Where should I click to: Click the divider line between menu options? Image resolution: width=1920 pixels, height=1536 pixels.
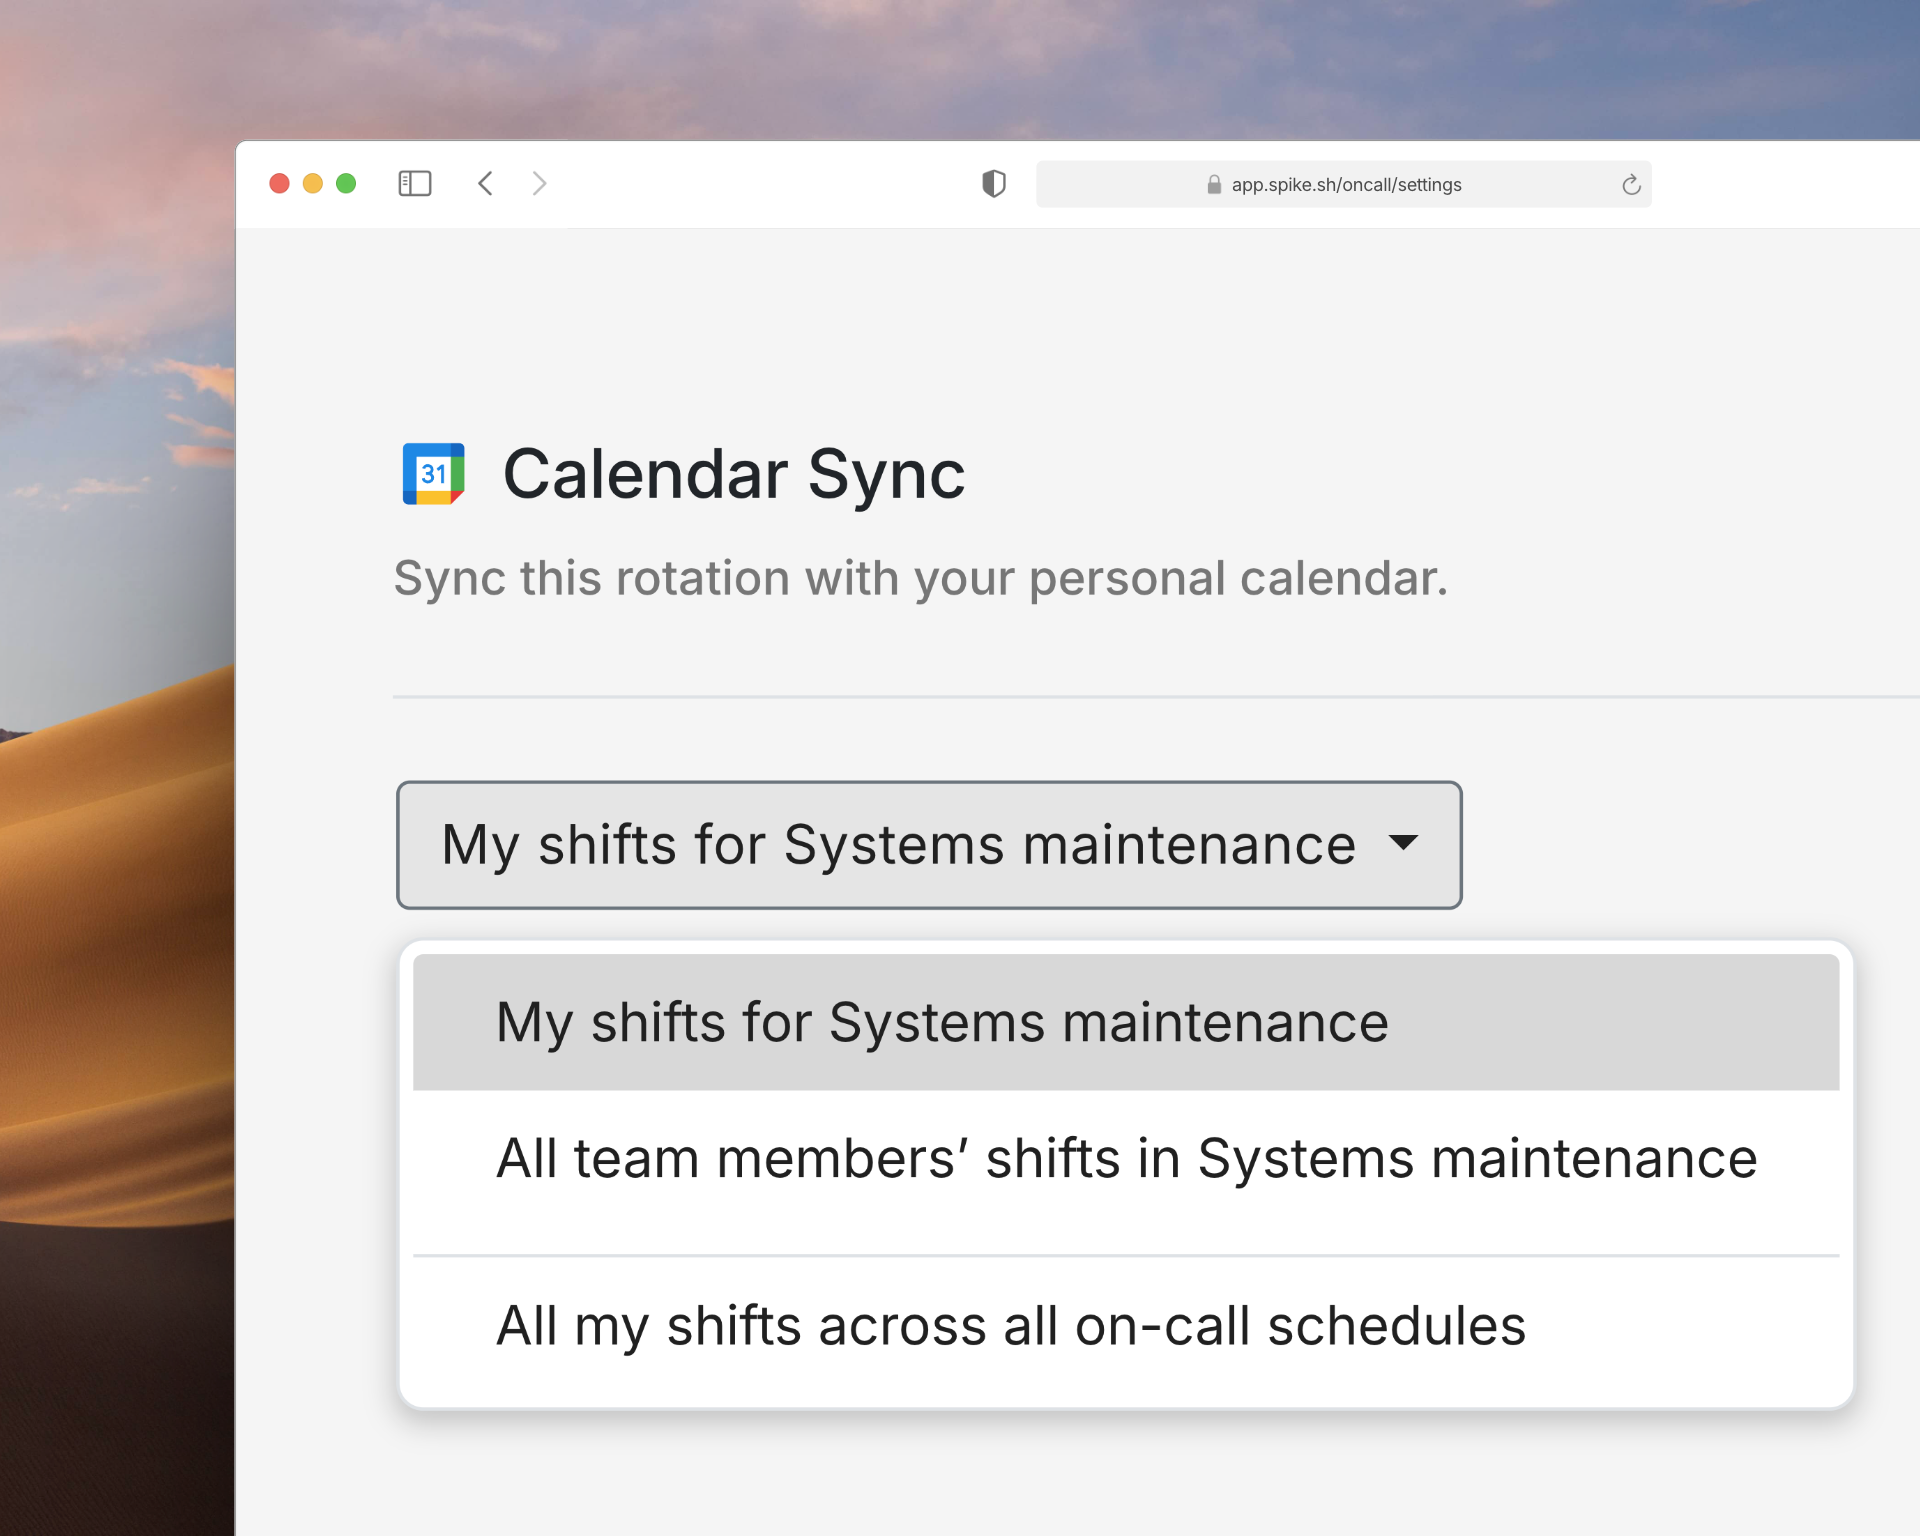(x=1126, y=1255)
